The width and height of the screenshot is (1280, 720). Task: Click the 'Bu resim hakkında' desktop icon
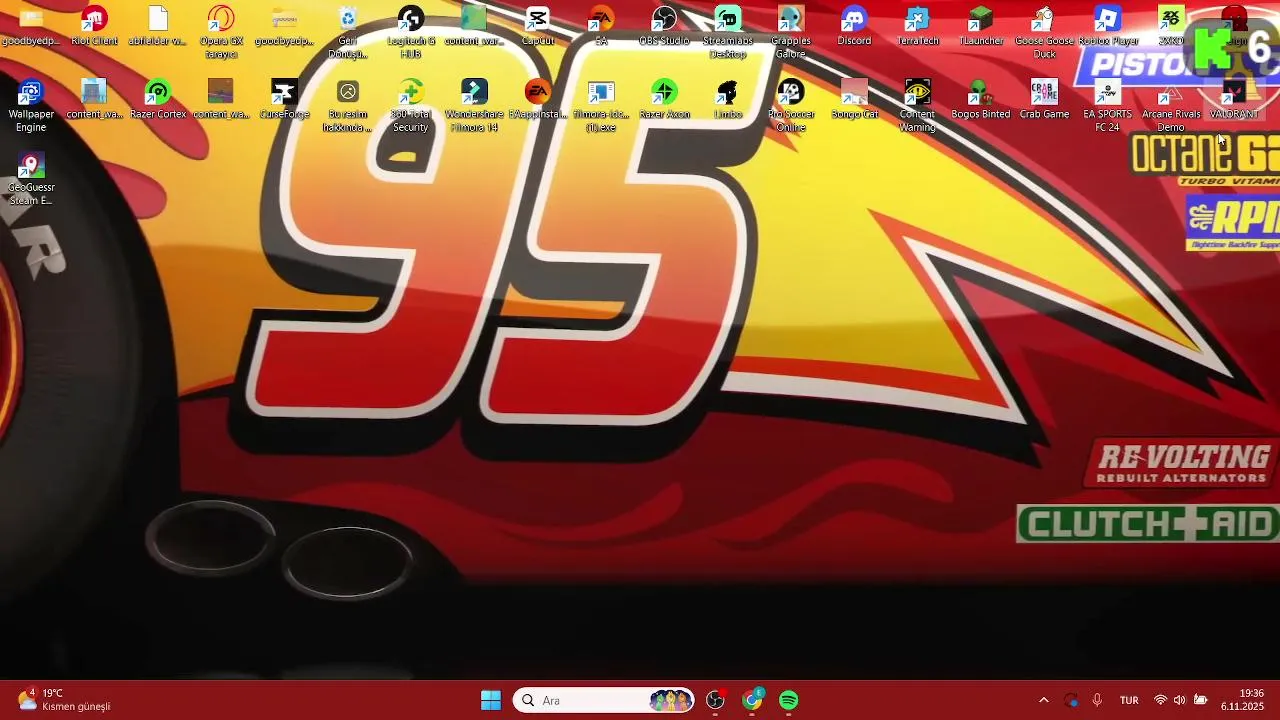pos(348,106)
